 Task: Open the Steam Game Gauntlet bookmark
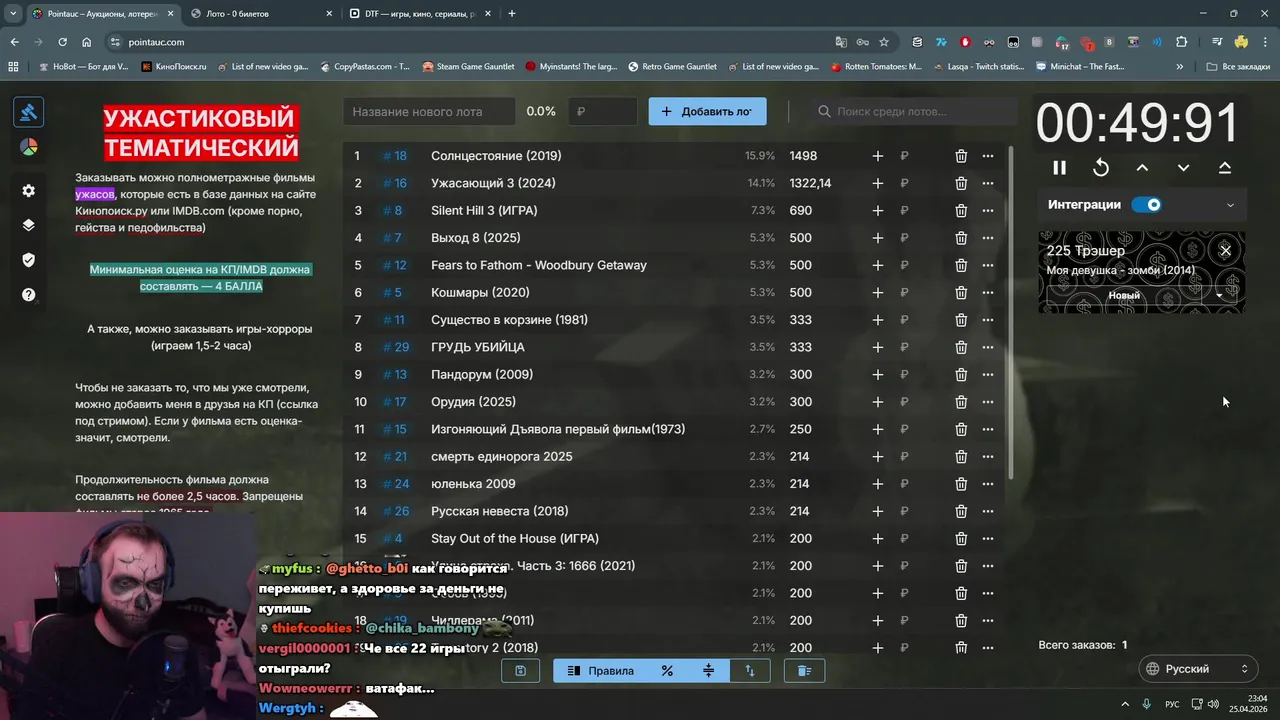click(469, 67)
